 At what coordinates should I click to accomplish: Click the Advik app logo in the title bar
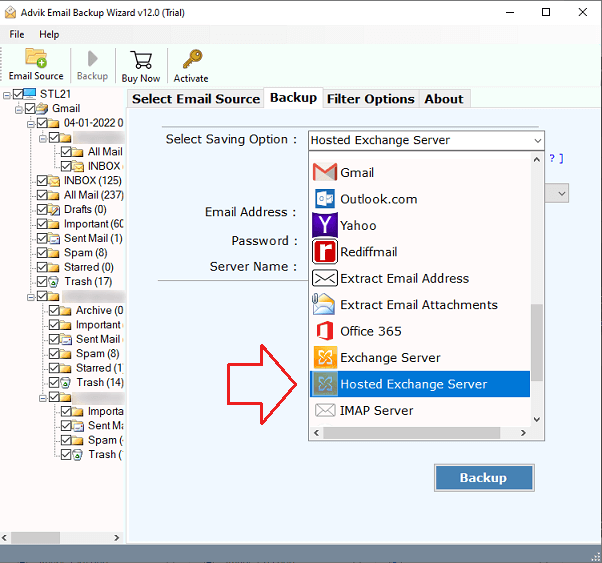(10, 13)
